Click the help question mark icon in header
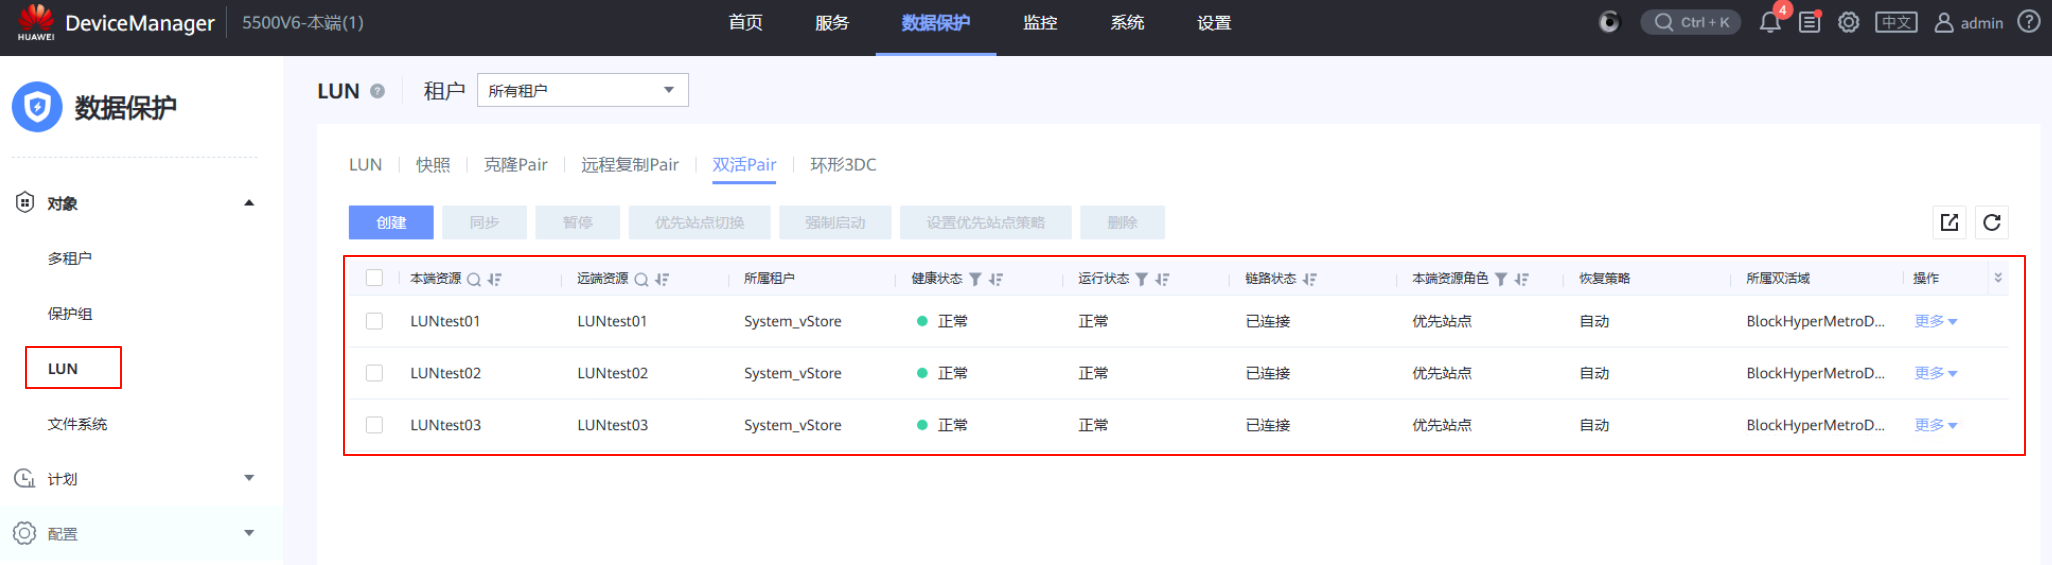Viewport: 2052px width, 565px height. click(x=2028, y=22)
